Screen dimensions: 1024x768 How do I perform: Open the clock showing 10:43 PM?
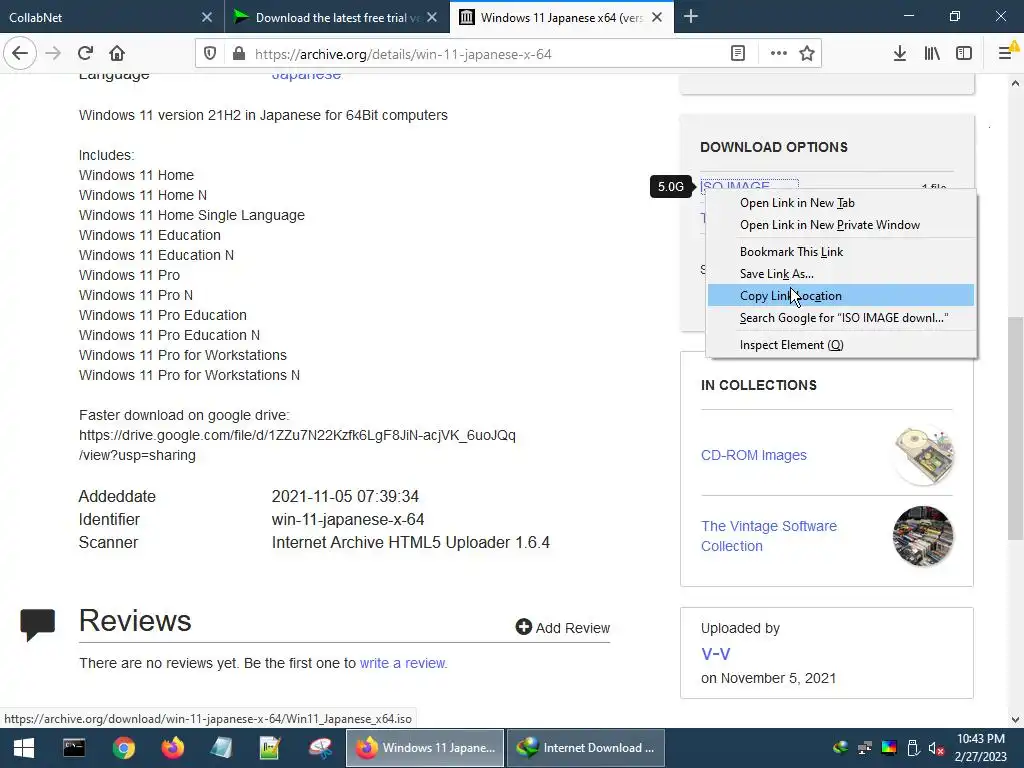click(x=981, y=748)
